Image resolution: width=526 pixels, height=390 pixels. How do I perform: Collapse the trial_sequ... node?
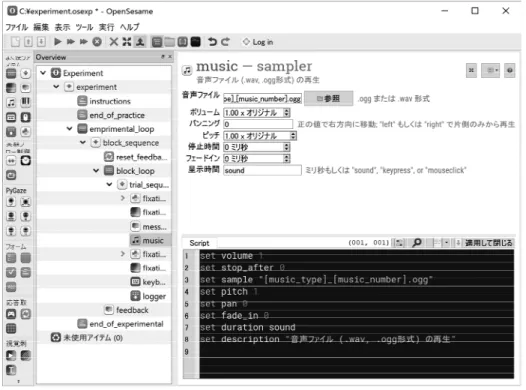point(109,184)
